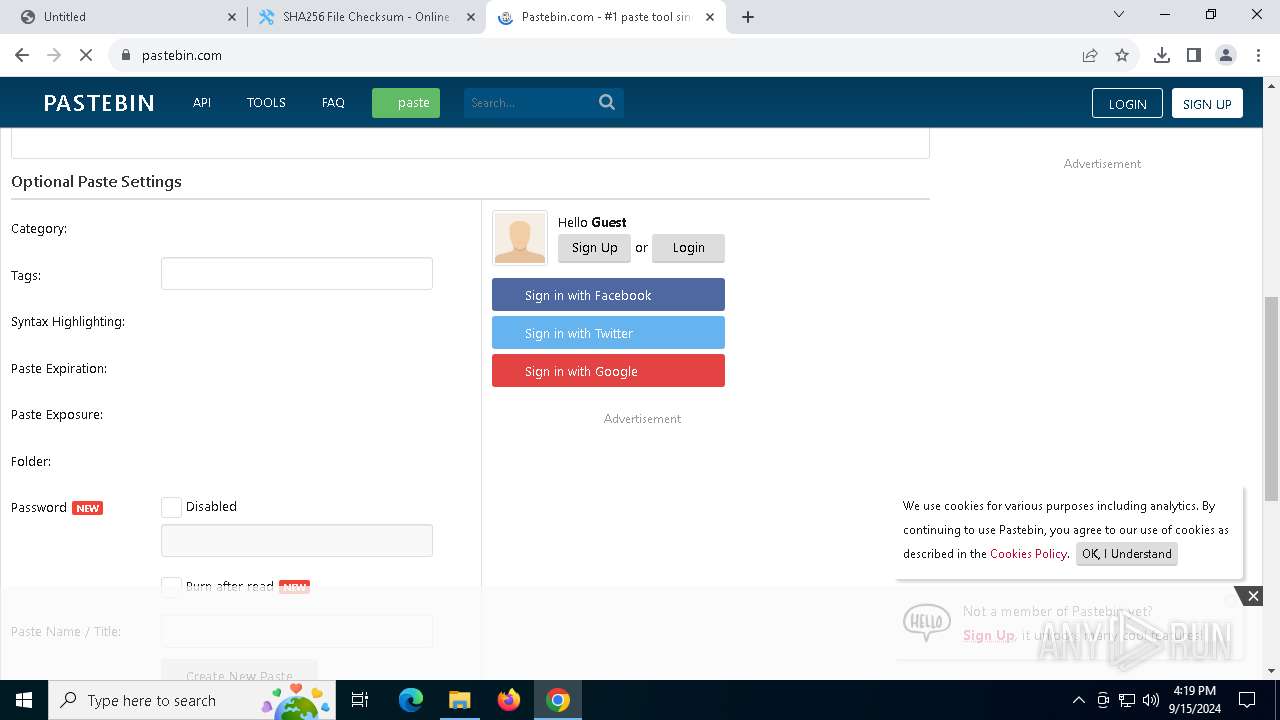Click the Optional Paste Settings heading
The image size is (1280, 720).
tap(96, 182)
